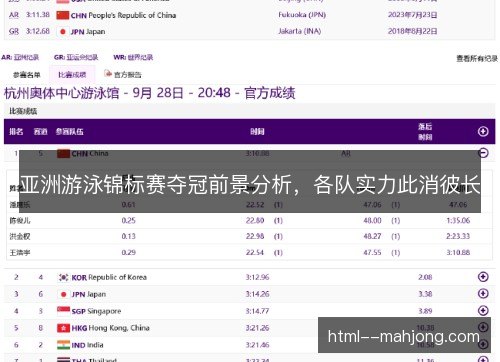
Task: Select the 比赛成绩 tab
Action: pos(72,75)
